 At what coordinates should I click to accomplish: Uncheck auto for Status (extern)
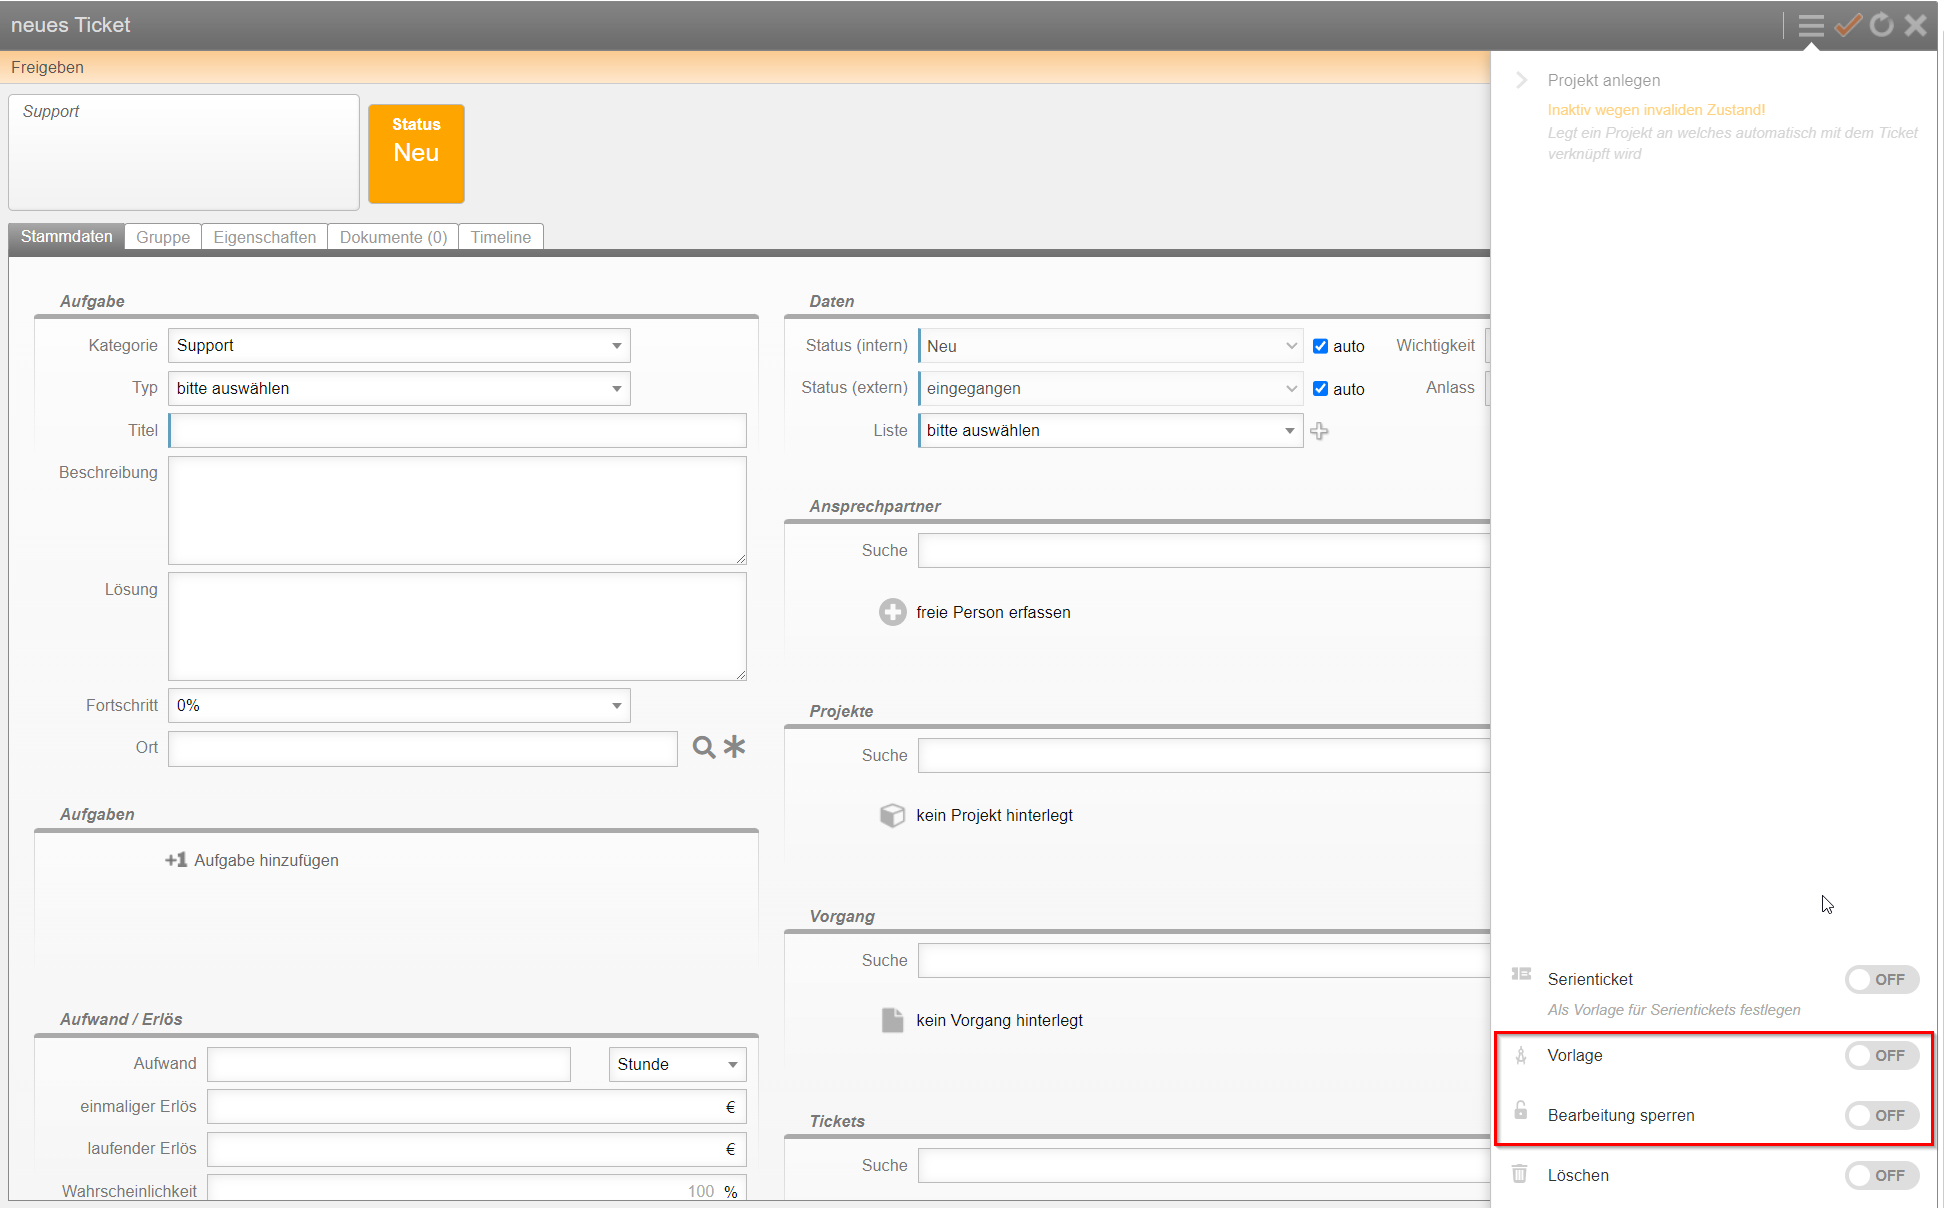point(1320,389)
